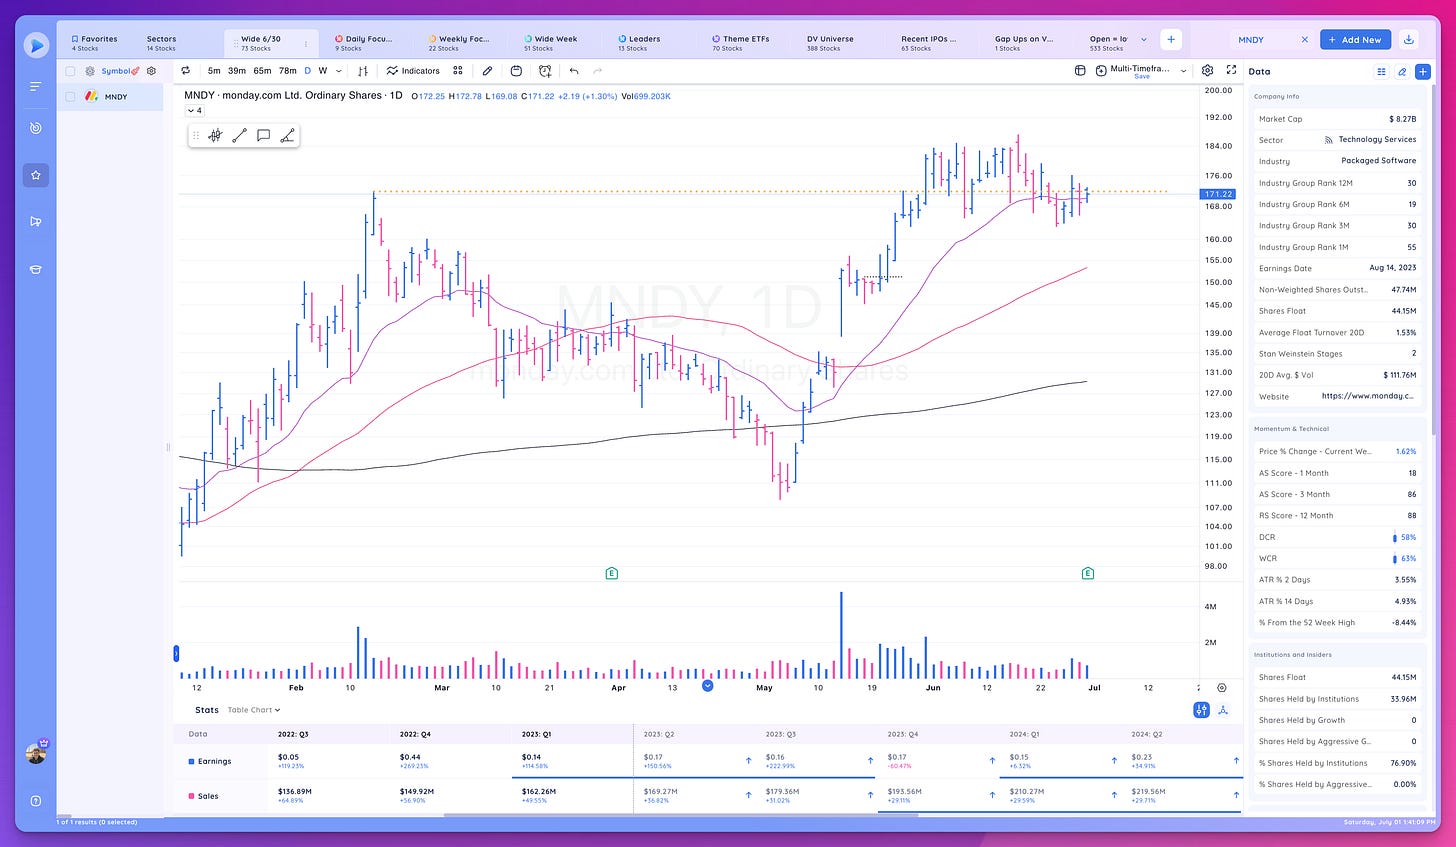Open the radar screener icon in sidebar
1456x847 pixels.
click(36, 128)
